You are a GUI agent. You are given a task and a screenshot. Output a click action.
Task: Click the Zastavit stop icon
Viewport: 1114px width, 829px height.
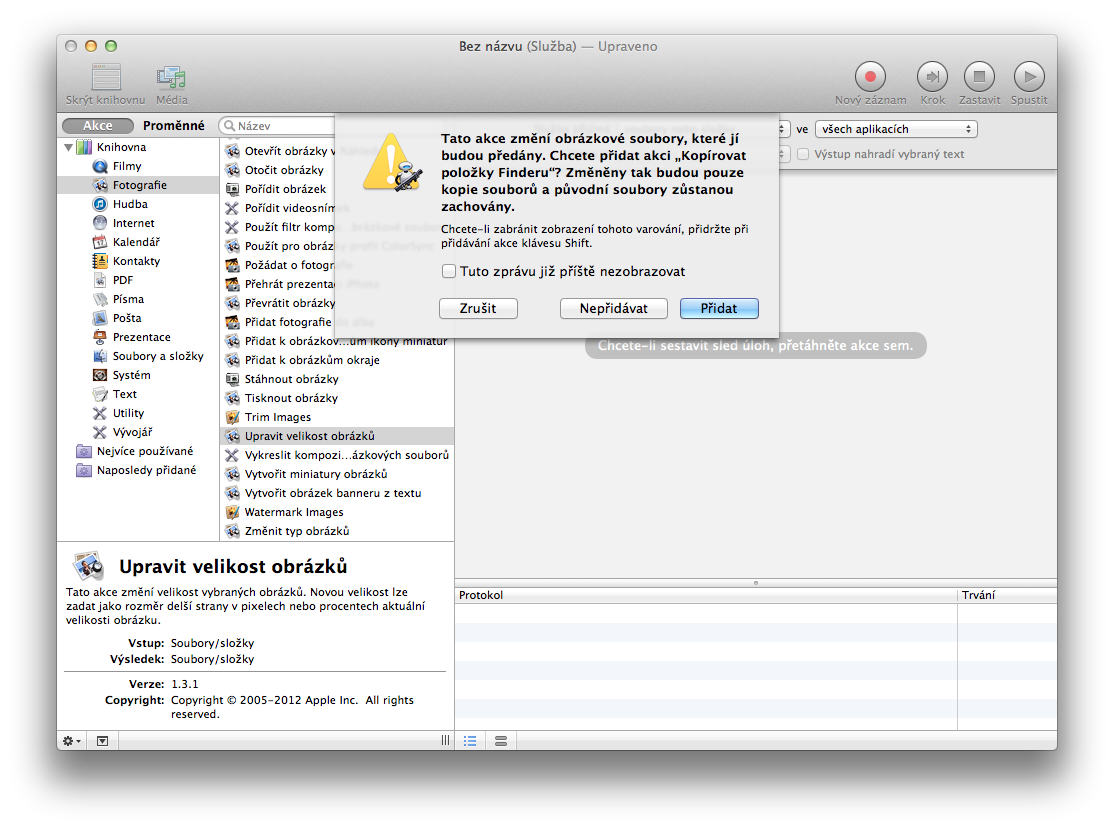coord(979,77)
